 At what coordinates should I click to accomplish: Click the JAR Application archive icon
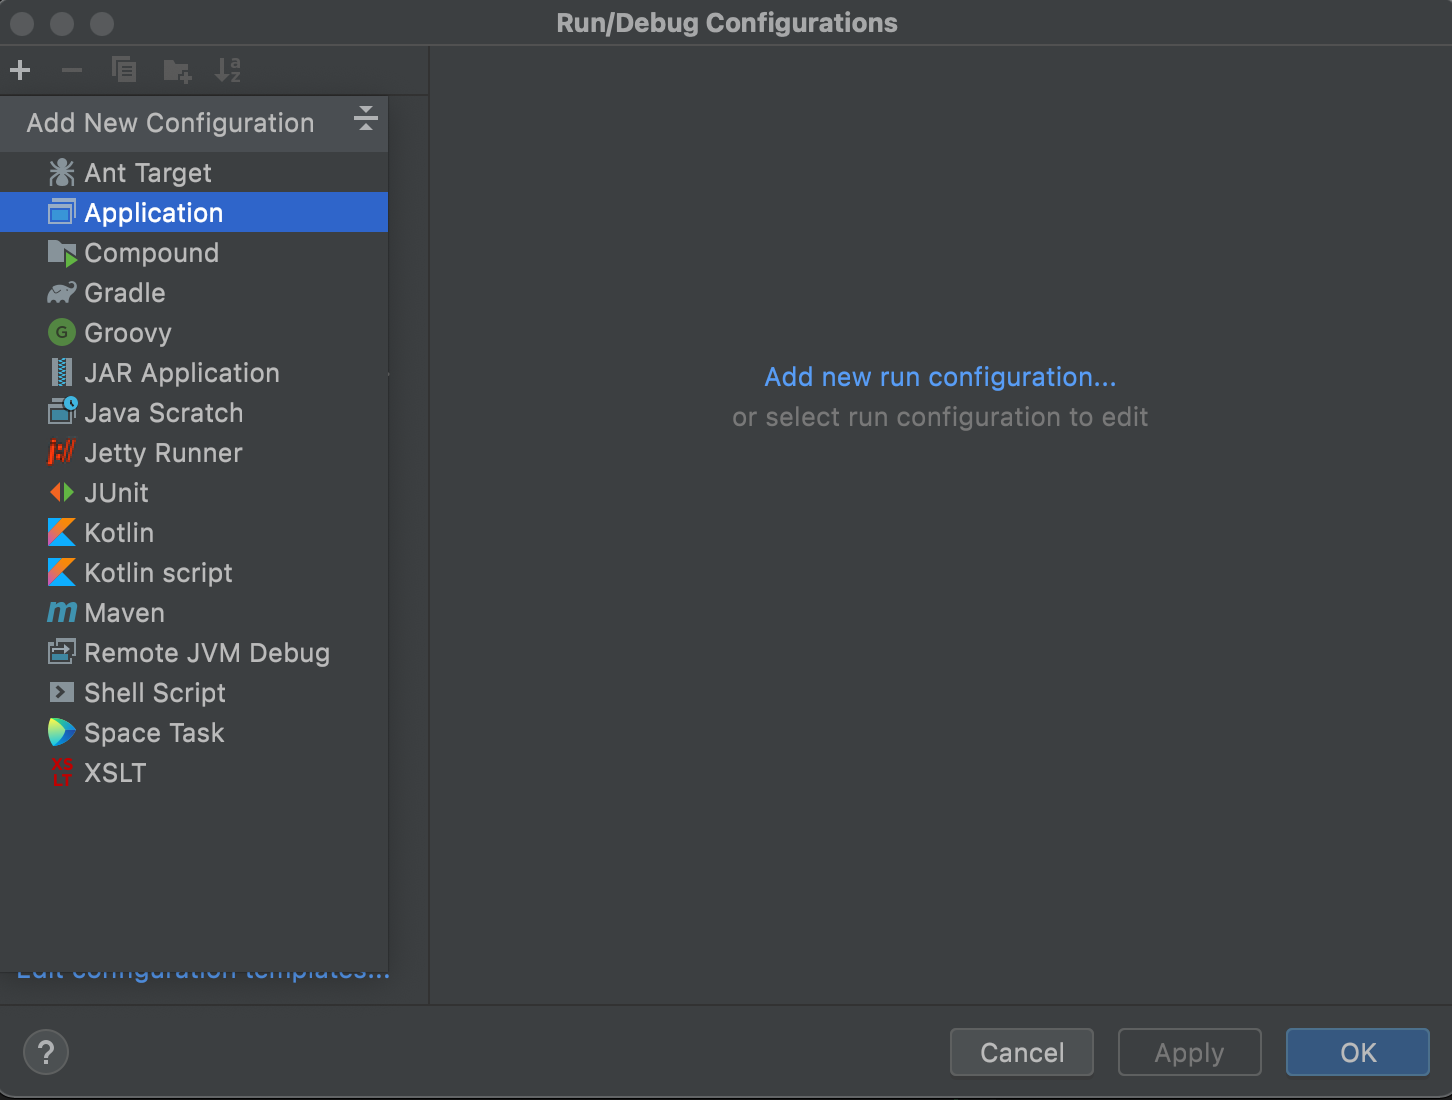(x=62, y=372)
